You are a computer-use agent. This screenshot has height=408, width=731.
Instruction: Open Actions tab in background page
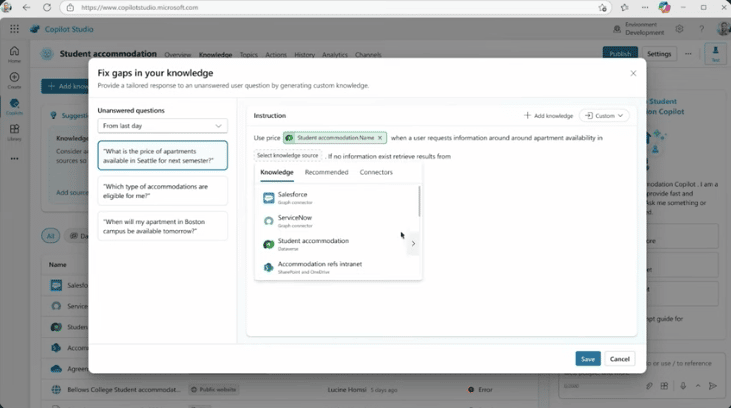[276, 55]
